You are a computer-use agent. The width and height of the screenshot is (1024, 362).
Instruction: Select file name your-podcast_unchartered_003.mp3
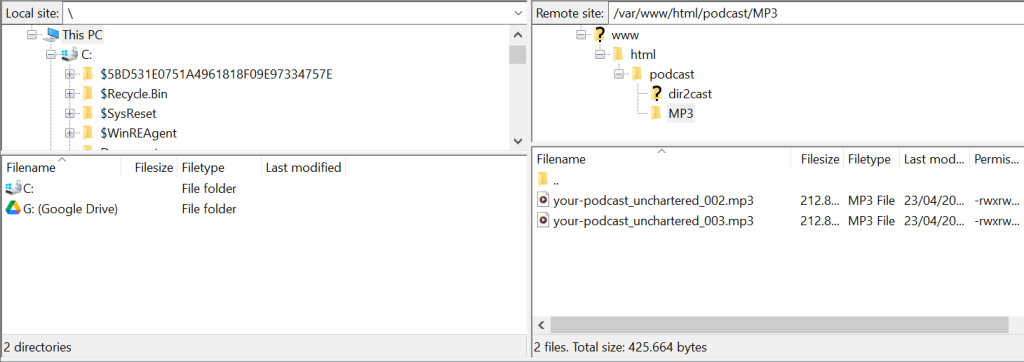(x=653, y=221)
